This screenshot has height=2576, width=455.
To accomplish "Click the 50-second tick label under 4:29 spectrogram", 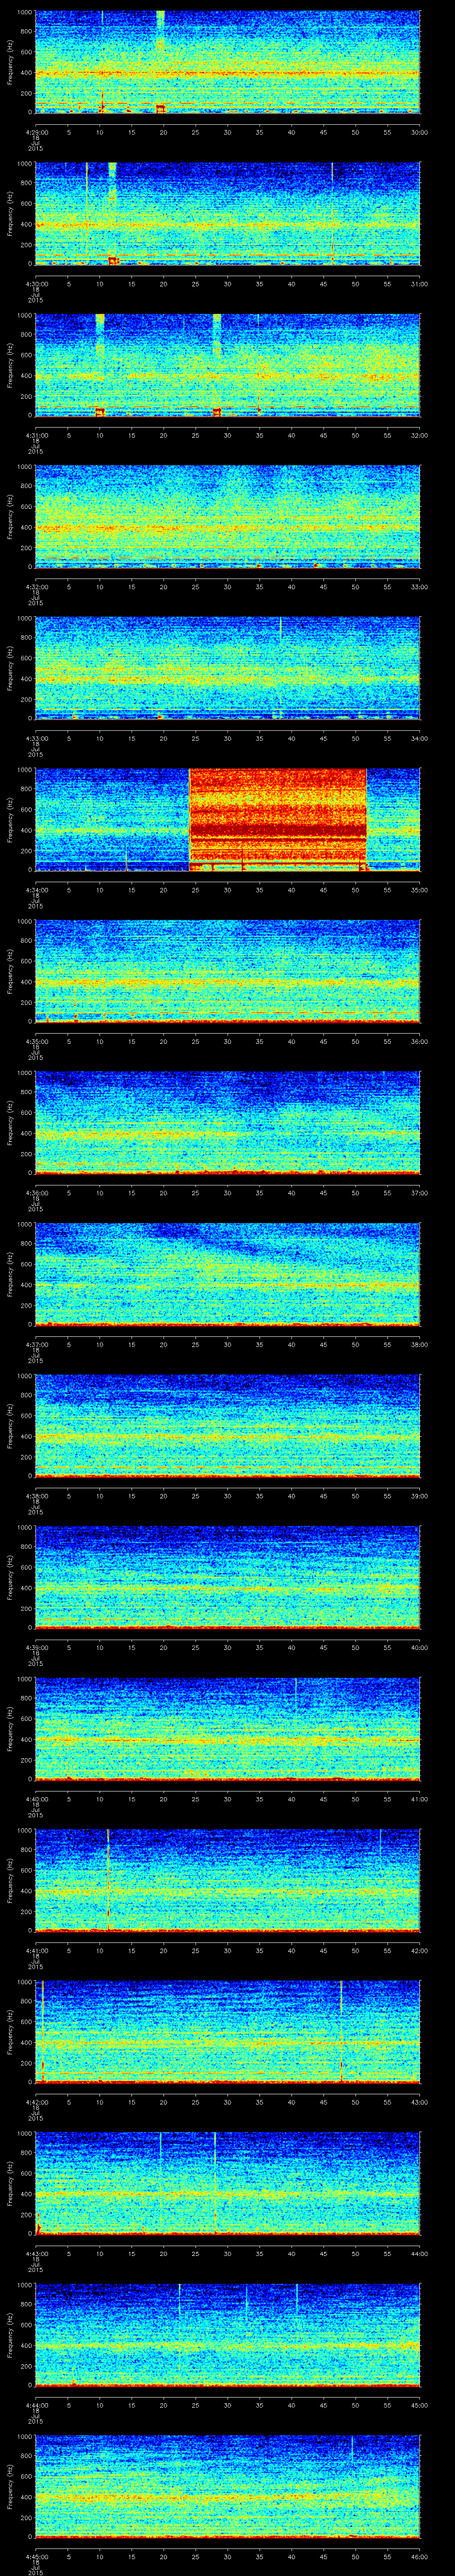I will (356, 132).
